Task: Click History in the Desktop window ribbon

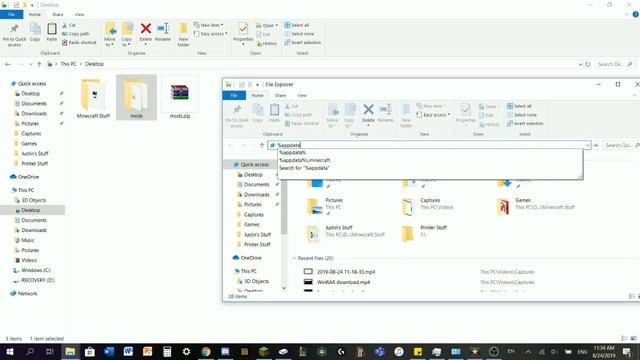Action: (x=267, y=43)
